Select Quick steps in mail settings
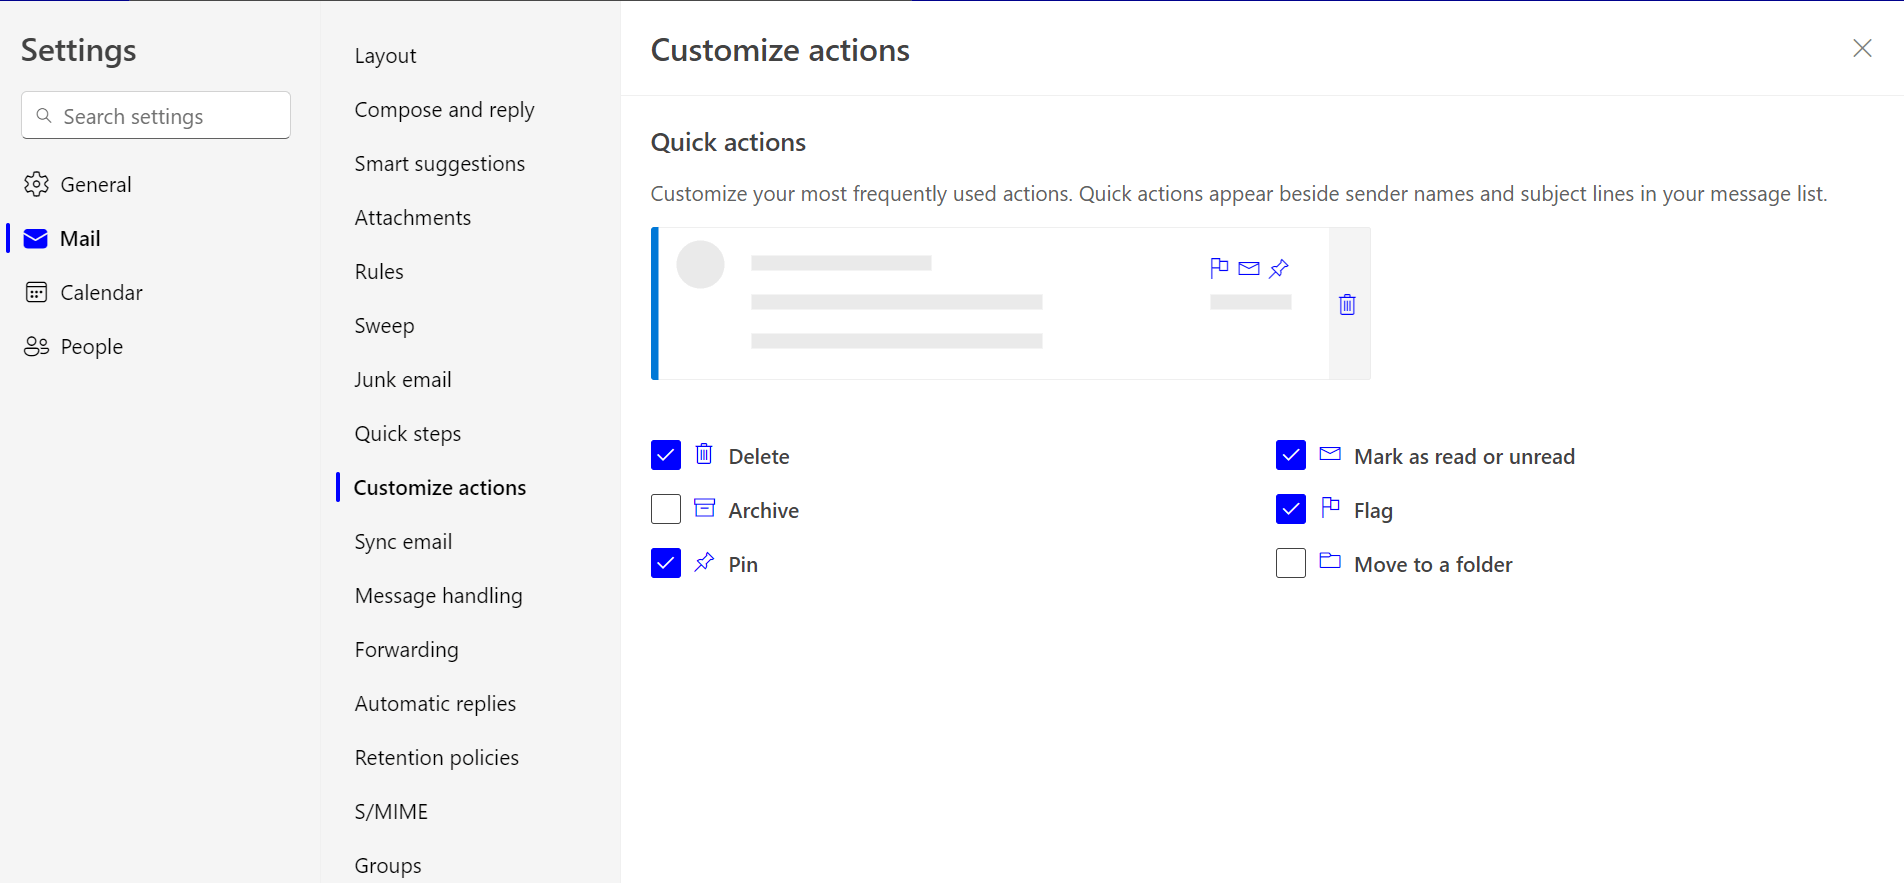 tap(408, 434)
